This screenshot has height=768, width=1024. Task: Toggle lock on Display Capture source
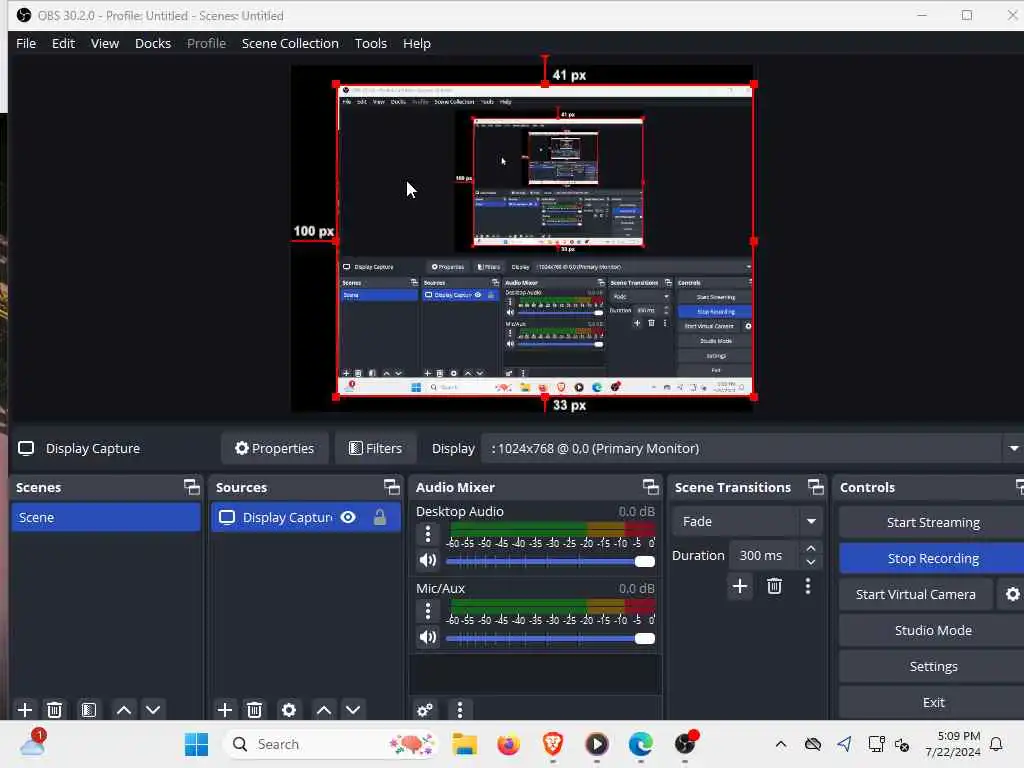(379, 517)
